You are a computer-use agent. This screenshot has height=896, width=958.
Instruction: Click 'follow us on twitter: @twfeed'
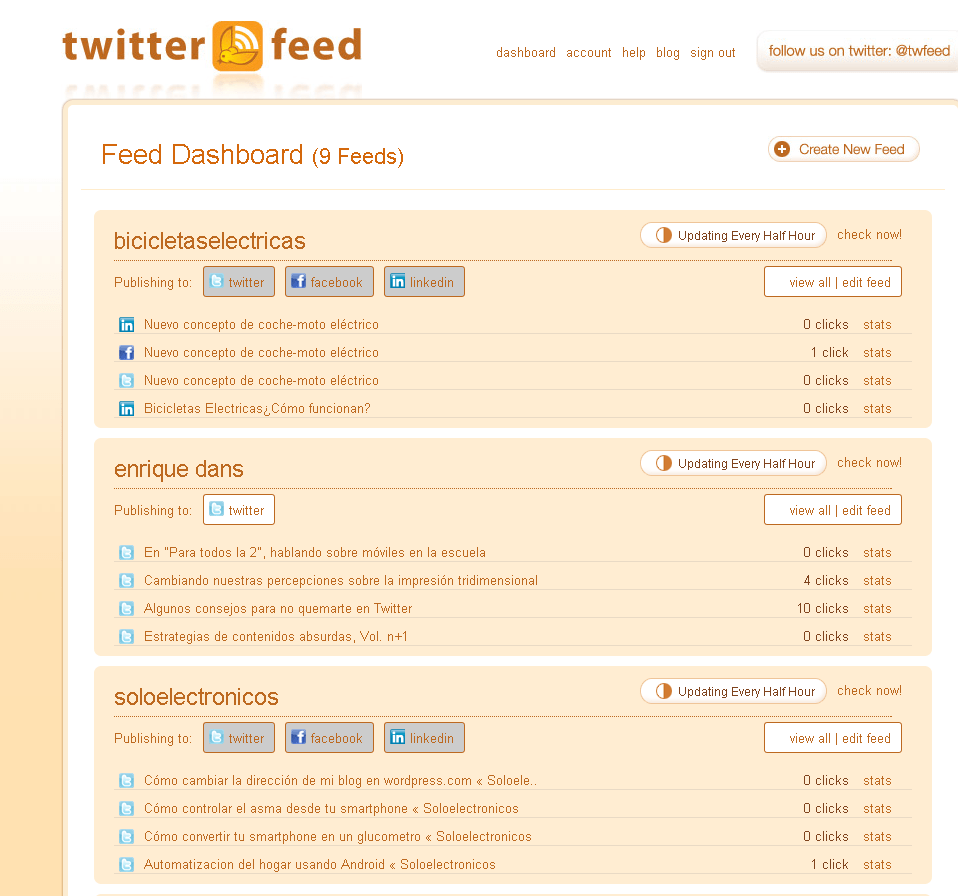(x=862, y=51)
